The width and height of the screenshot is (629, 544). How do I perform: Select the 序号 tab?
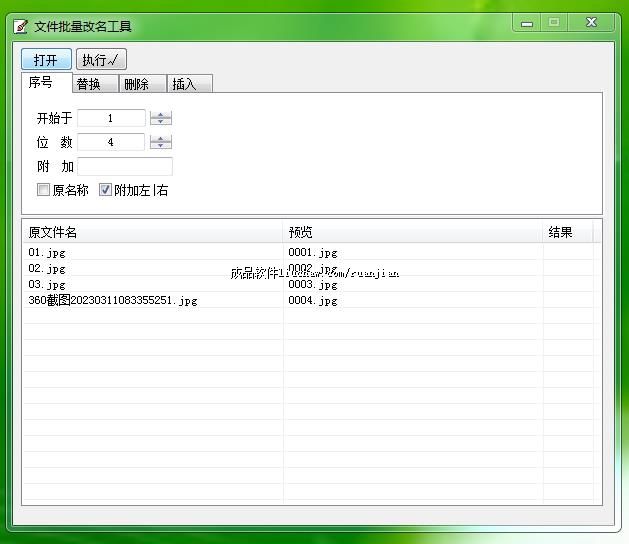(41, 83)
